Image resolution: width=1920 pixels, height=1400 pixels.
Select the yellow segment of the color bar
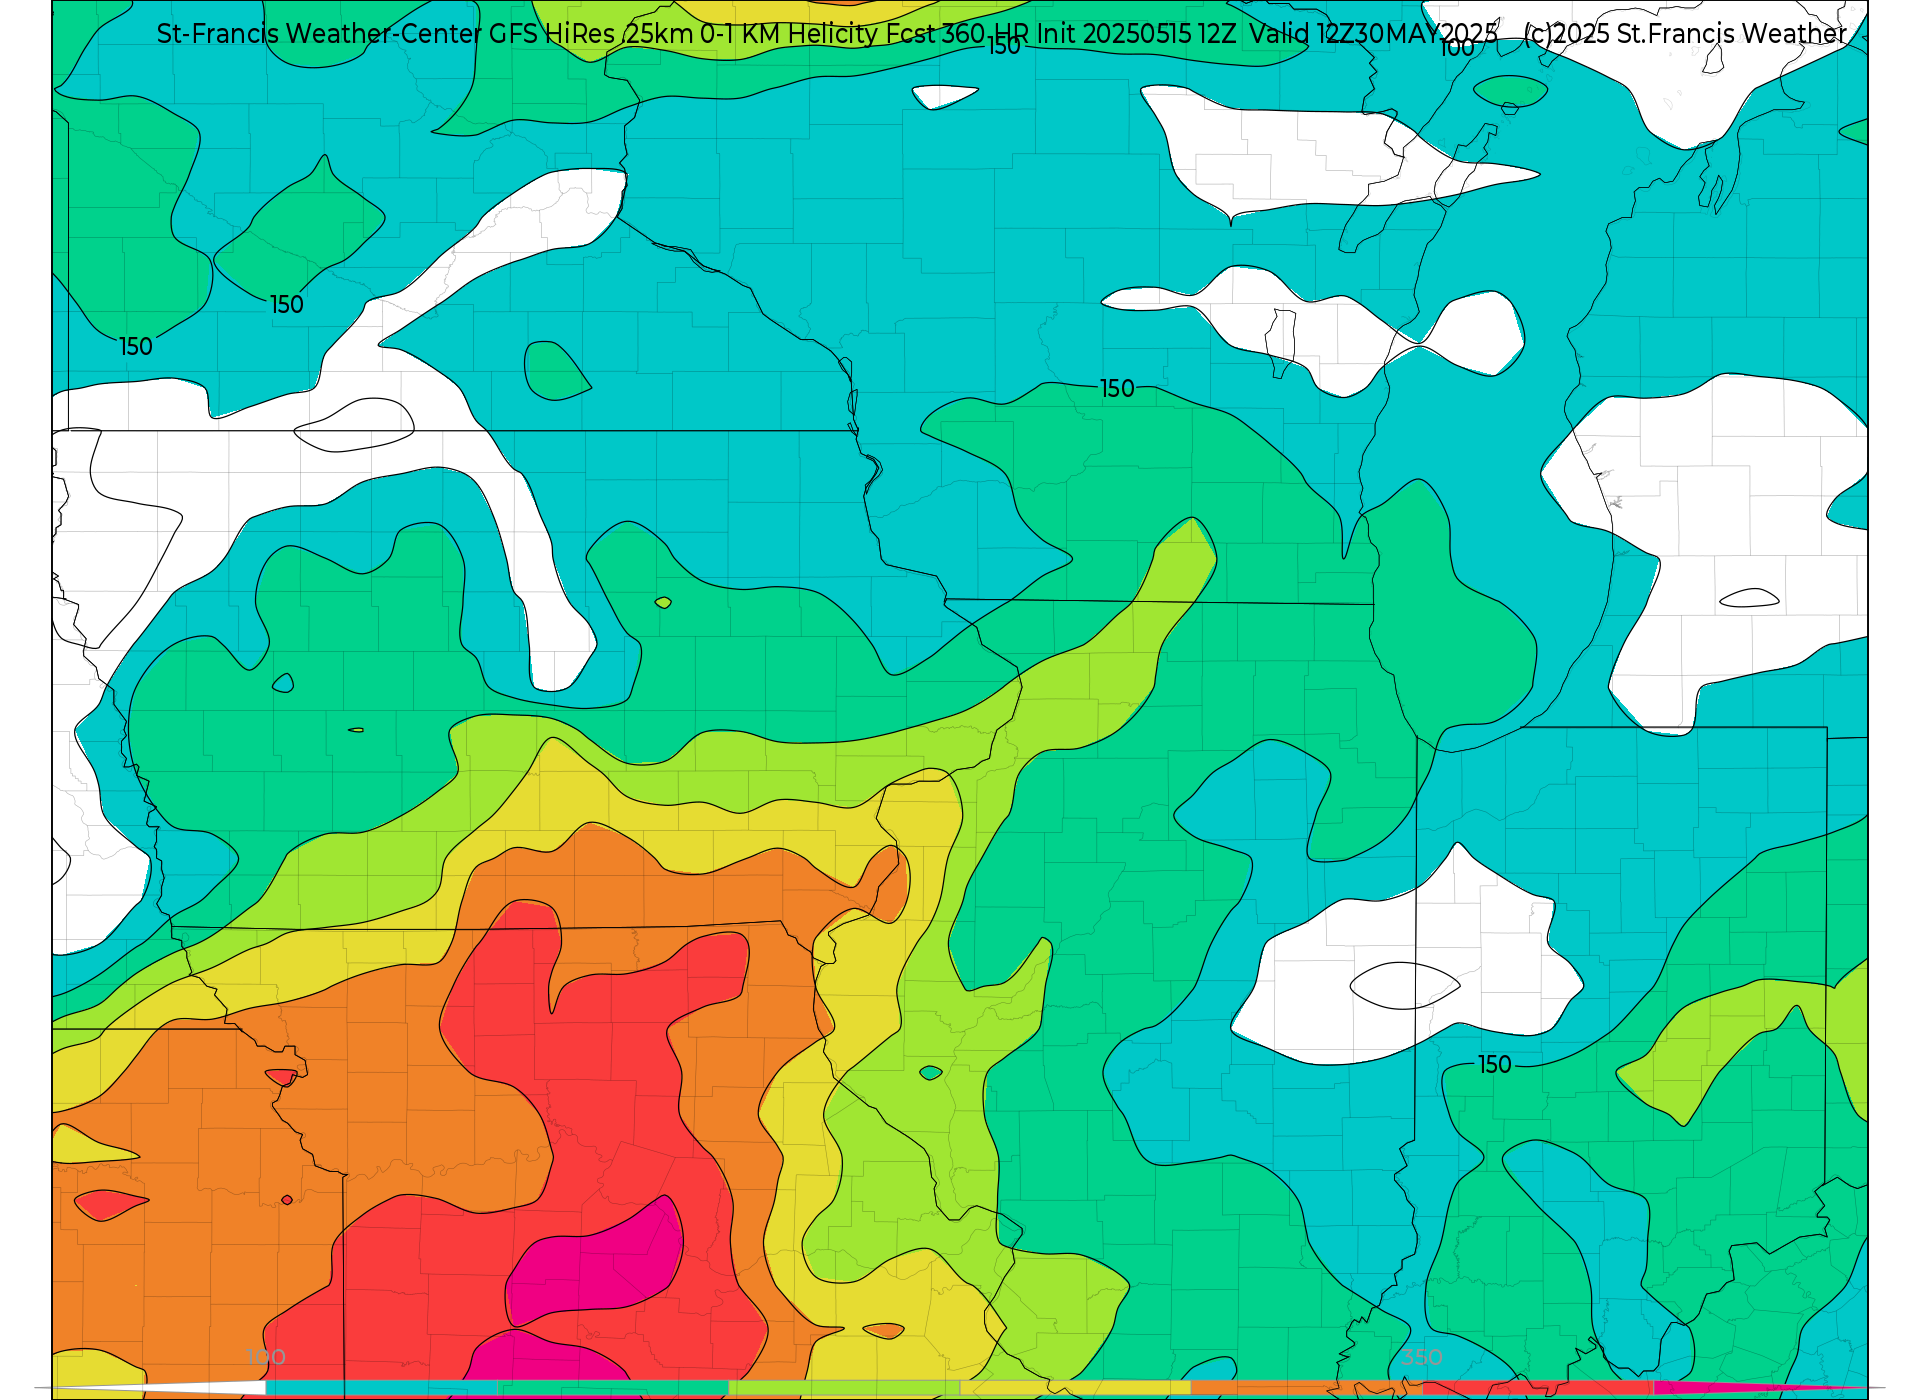pyautogui.click(x=1075, y=1388)
